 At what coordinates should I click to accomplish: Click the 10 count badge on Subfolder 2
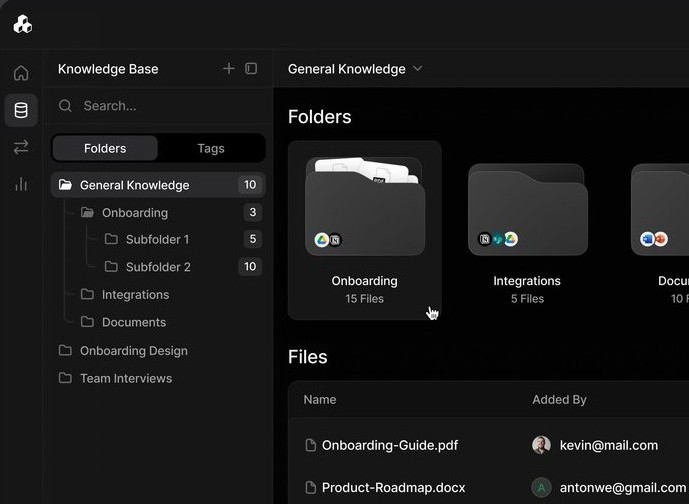(x=250, y=266)
